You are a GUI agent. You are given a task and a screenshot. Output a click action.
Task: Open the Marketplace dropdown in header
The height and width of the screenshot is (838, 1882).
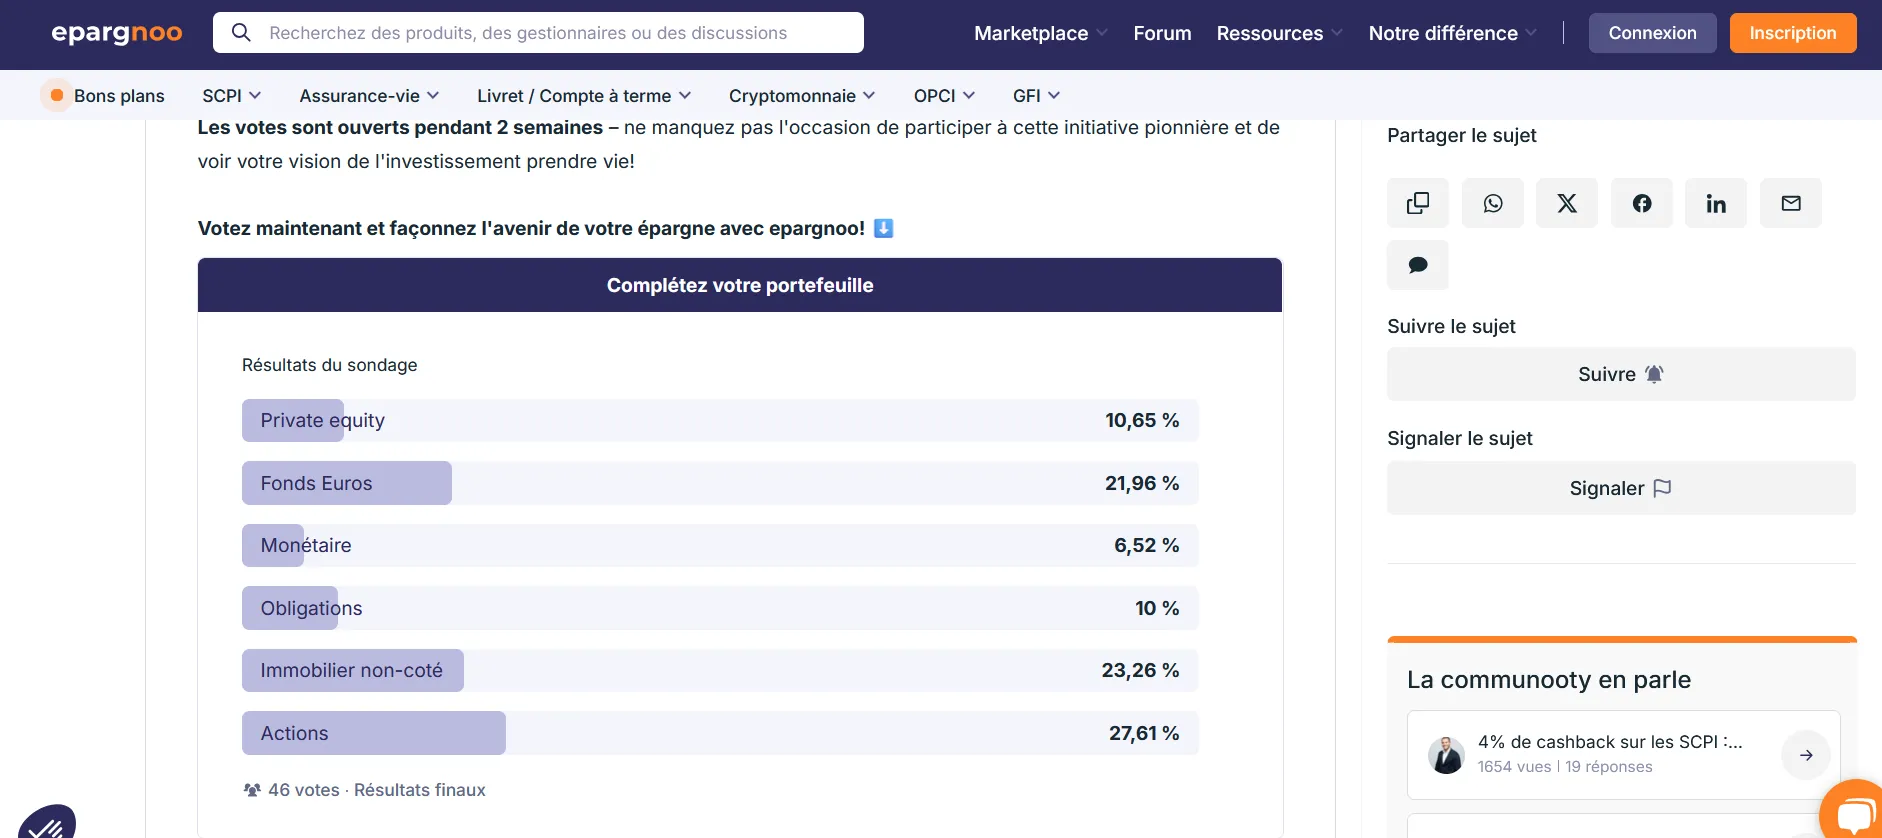[1040, 33]
